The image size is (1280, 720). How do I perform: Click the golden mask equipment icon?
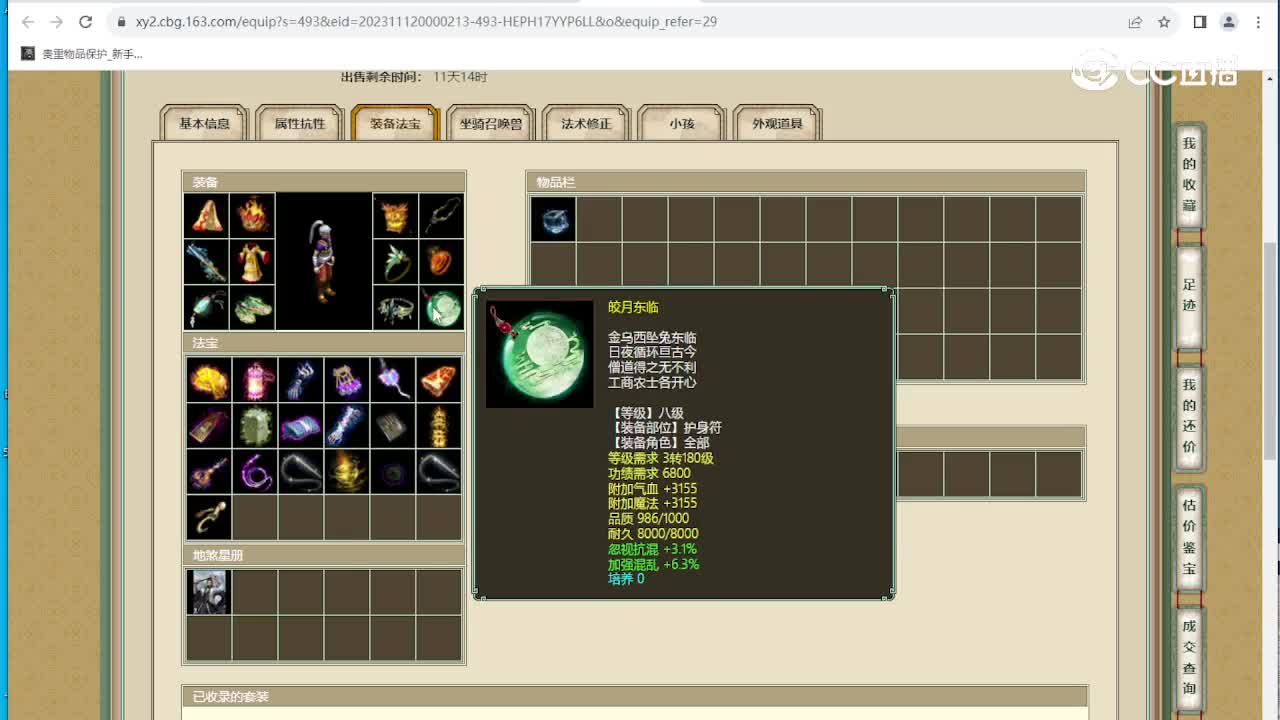pos(396,216)
